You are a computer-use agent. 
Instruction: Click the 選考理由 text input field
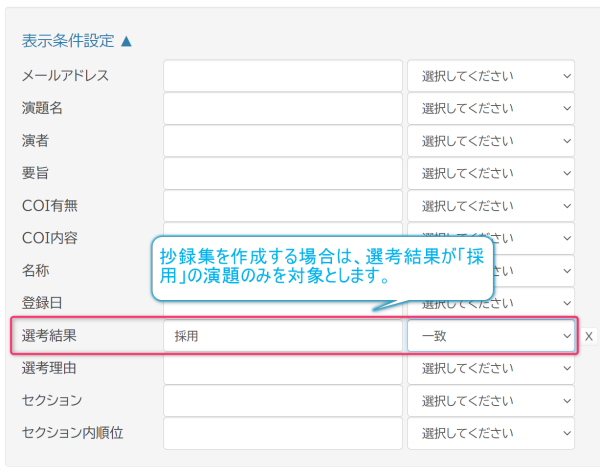click(x=283, y=368)
